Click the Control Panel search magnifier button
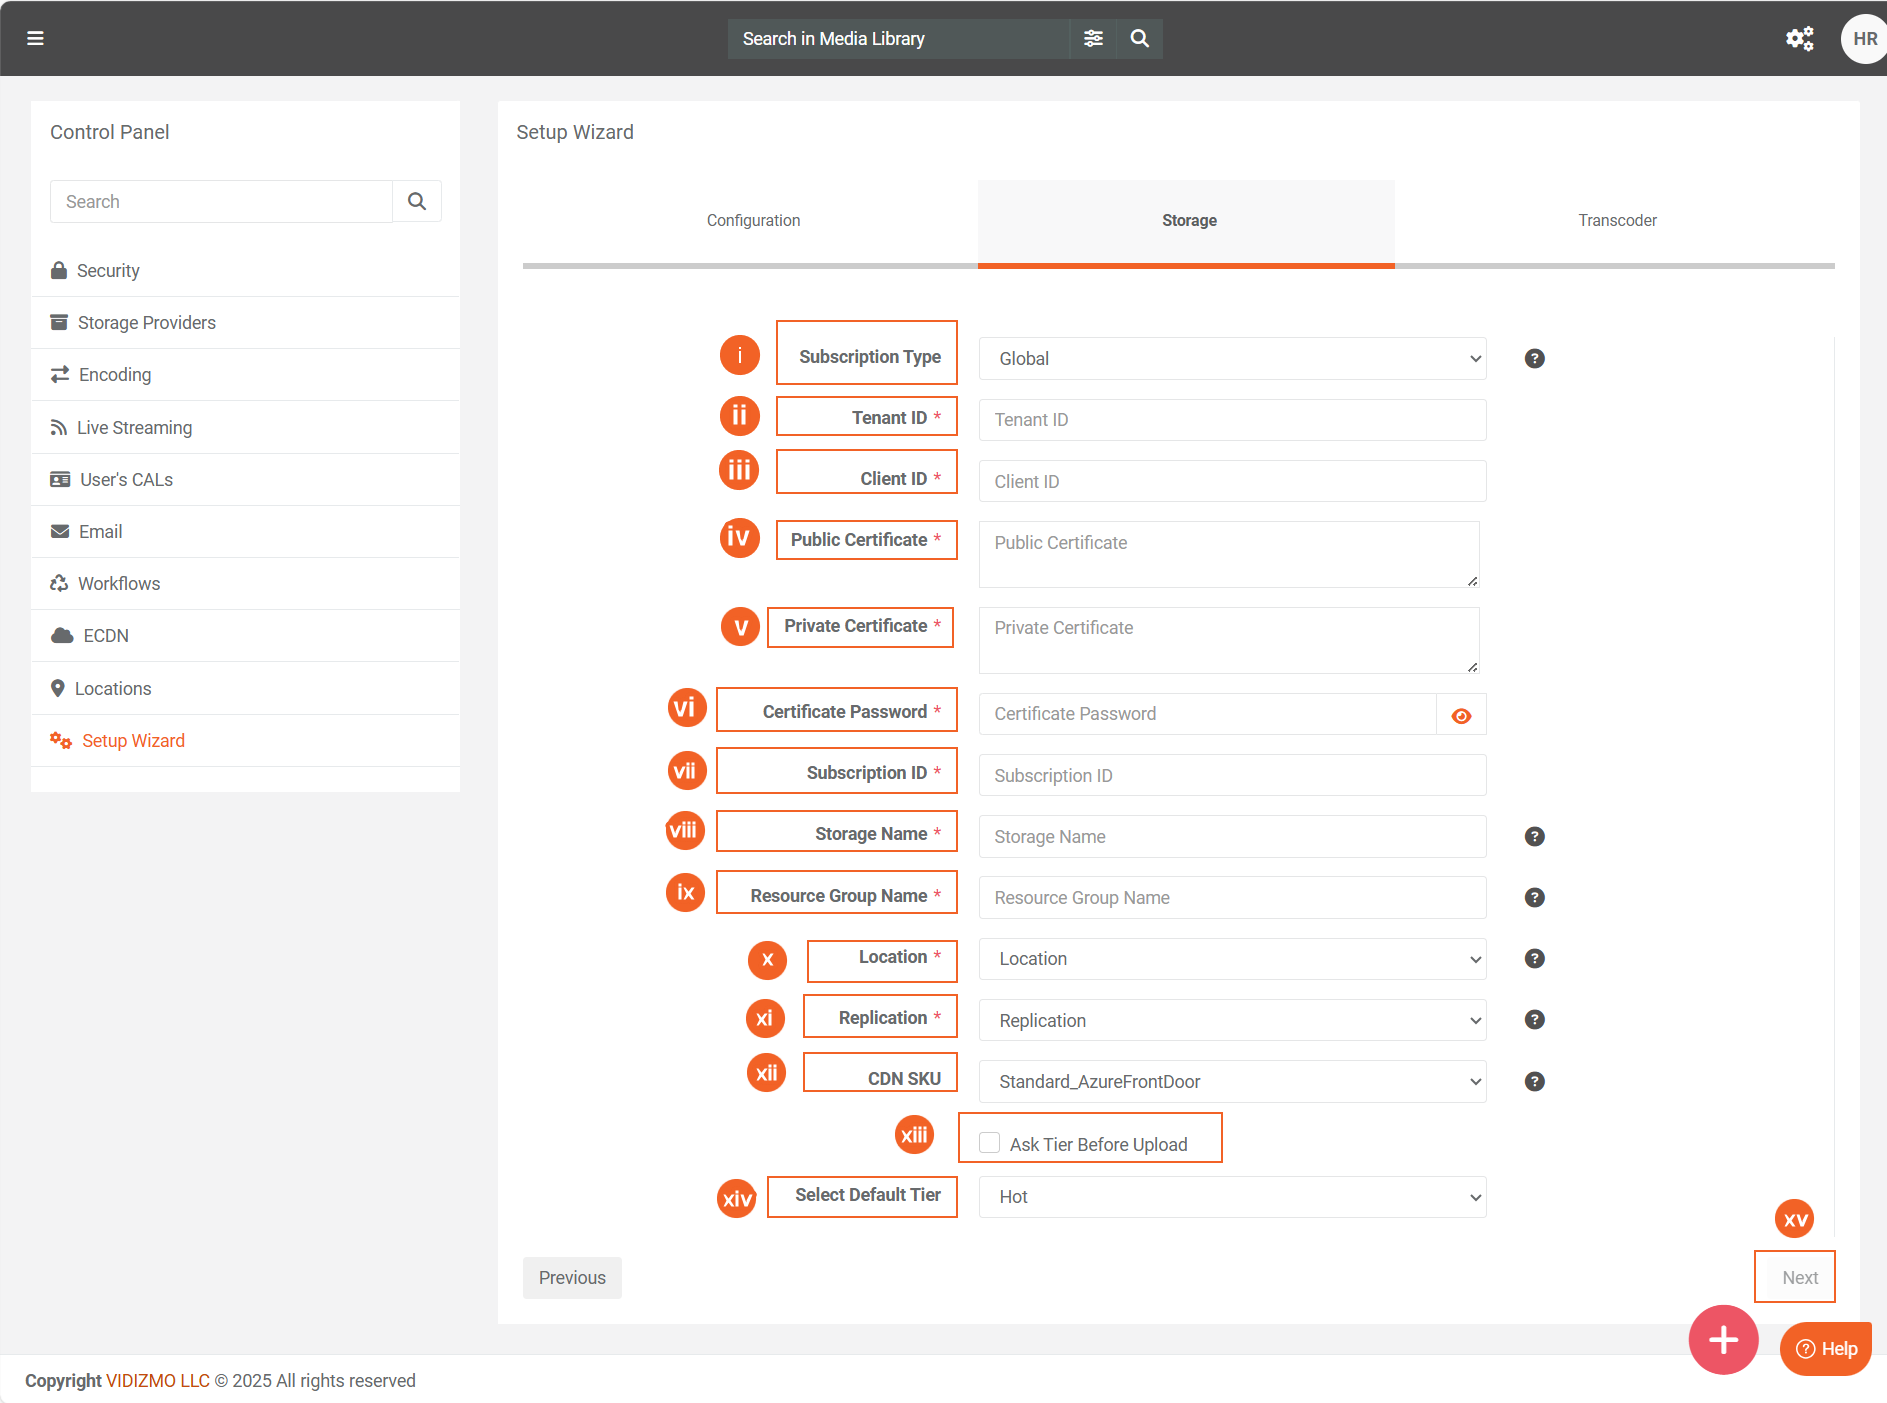Screen dimensions: 1887x1403 [417, 201]
